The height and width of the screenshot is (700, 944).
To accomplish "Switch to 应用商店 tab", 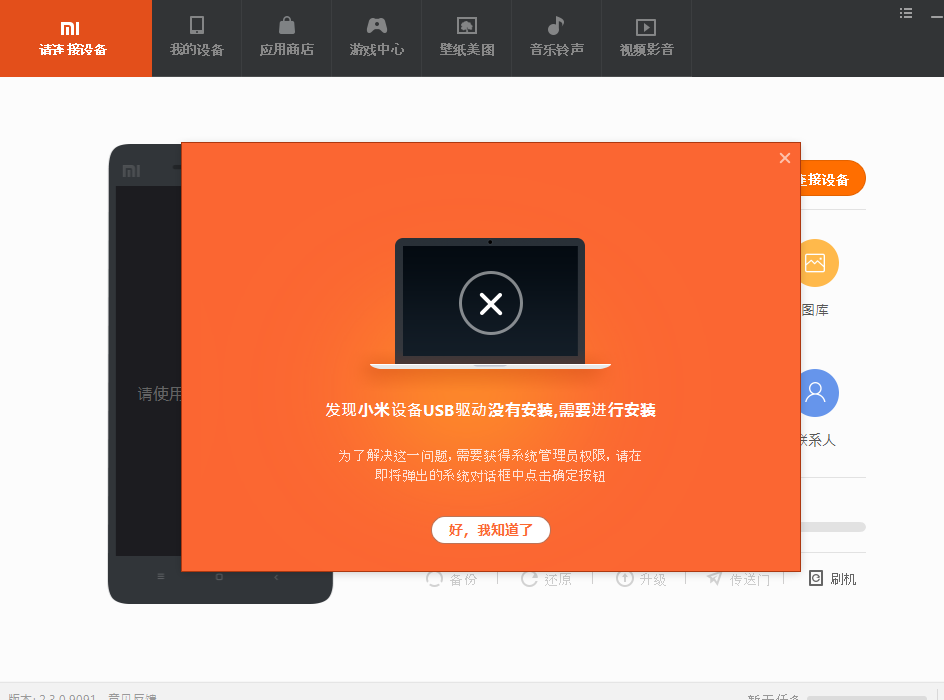I will click(287, 38).
